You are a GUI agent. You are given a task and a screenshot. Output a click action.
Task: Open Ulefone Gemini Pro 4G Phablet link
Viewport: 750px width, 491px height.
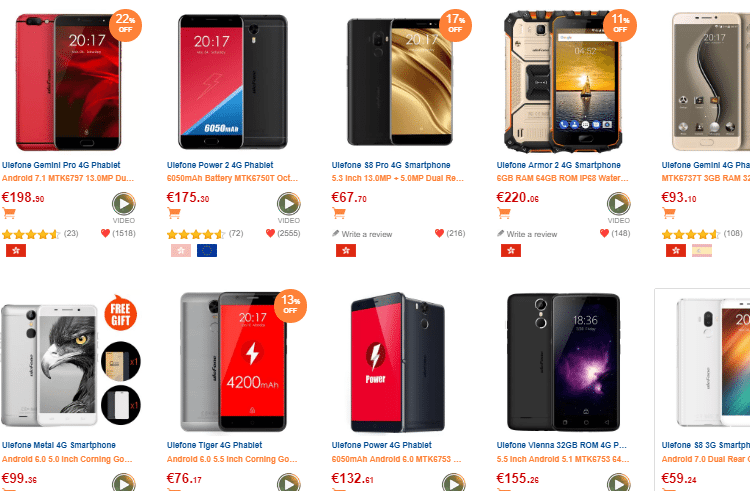[61, 165]
